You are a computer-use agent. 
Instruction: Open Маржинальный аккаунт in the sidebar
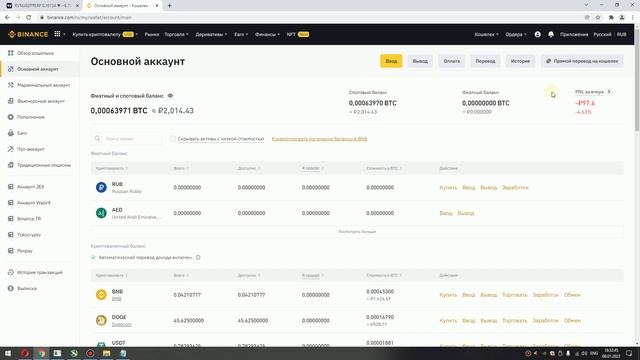pos(44,85)
